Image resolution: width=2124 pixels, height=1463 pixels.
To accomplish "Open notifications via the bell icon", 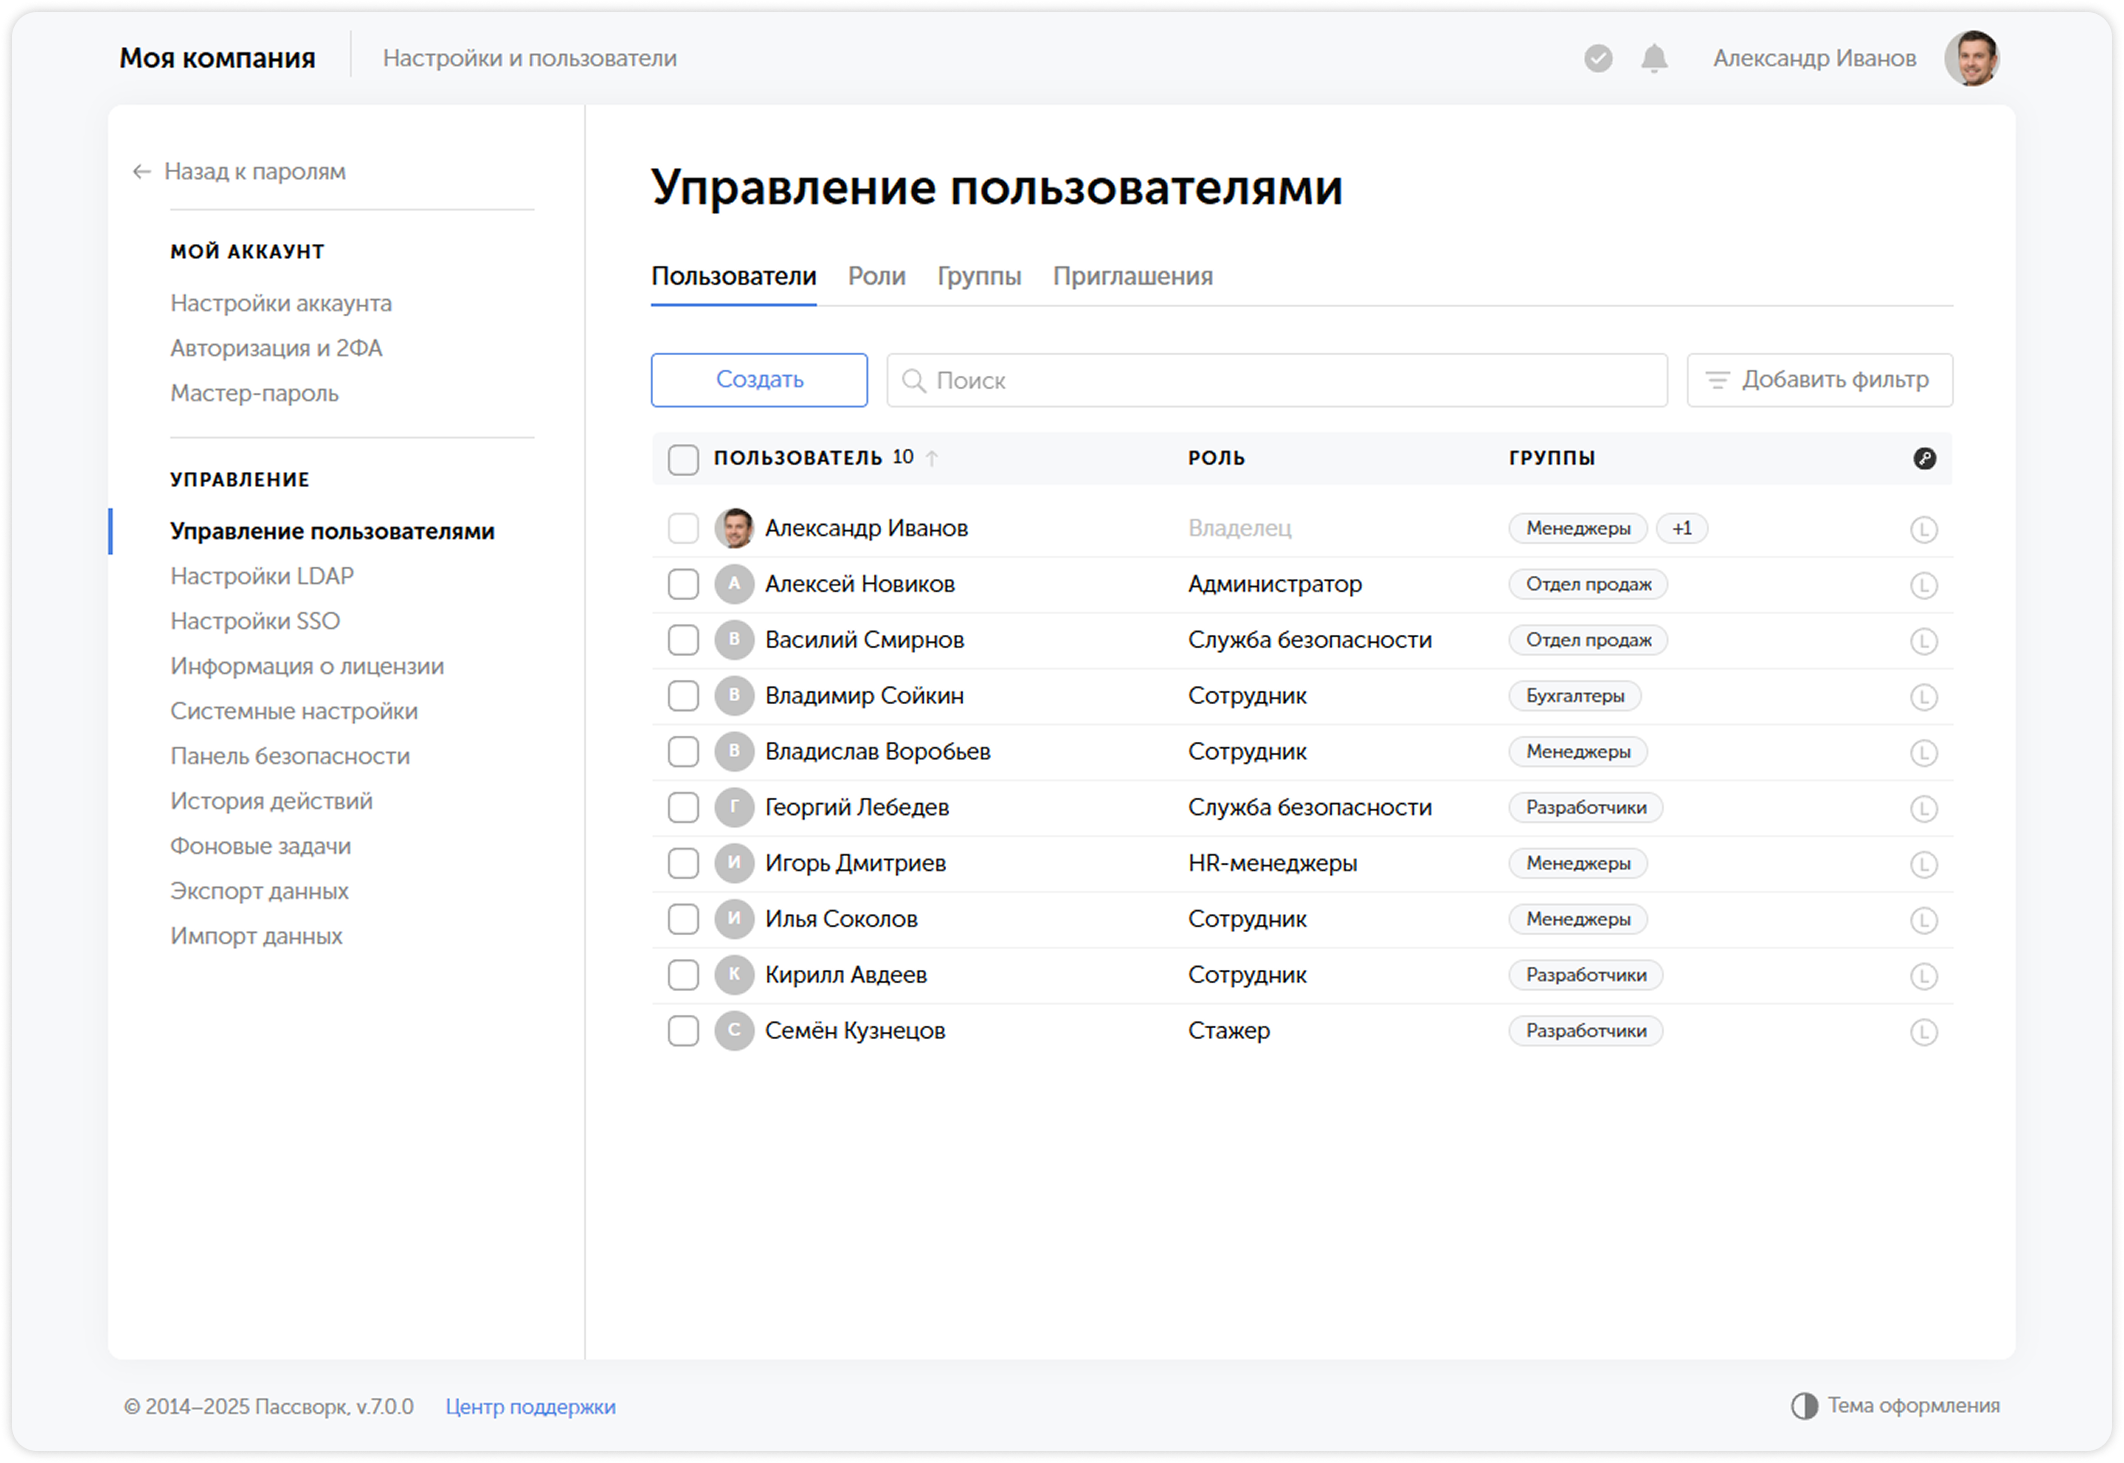I will (1653, 59).
